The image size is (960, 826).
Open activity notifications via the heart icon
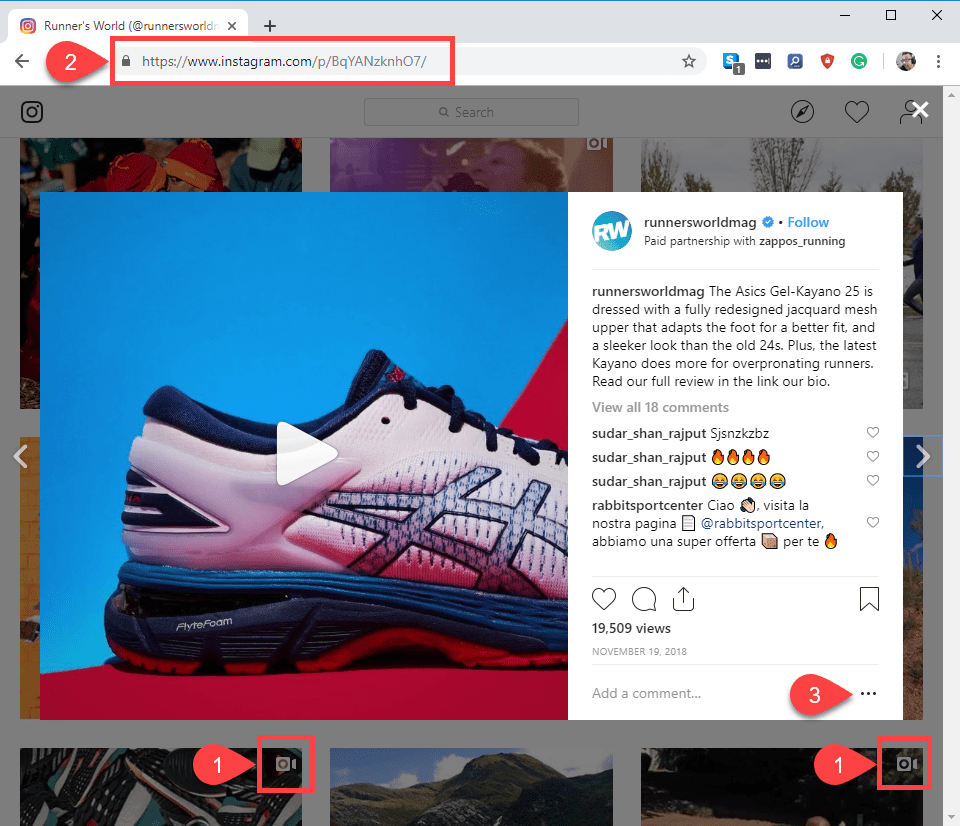[857, 112]
